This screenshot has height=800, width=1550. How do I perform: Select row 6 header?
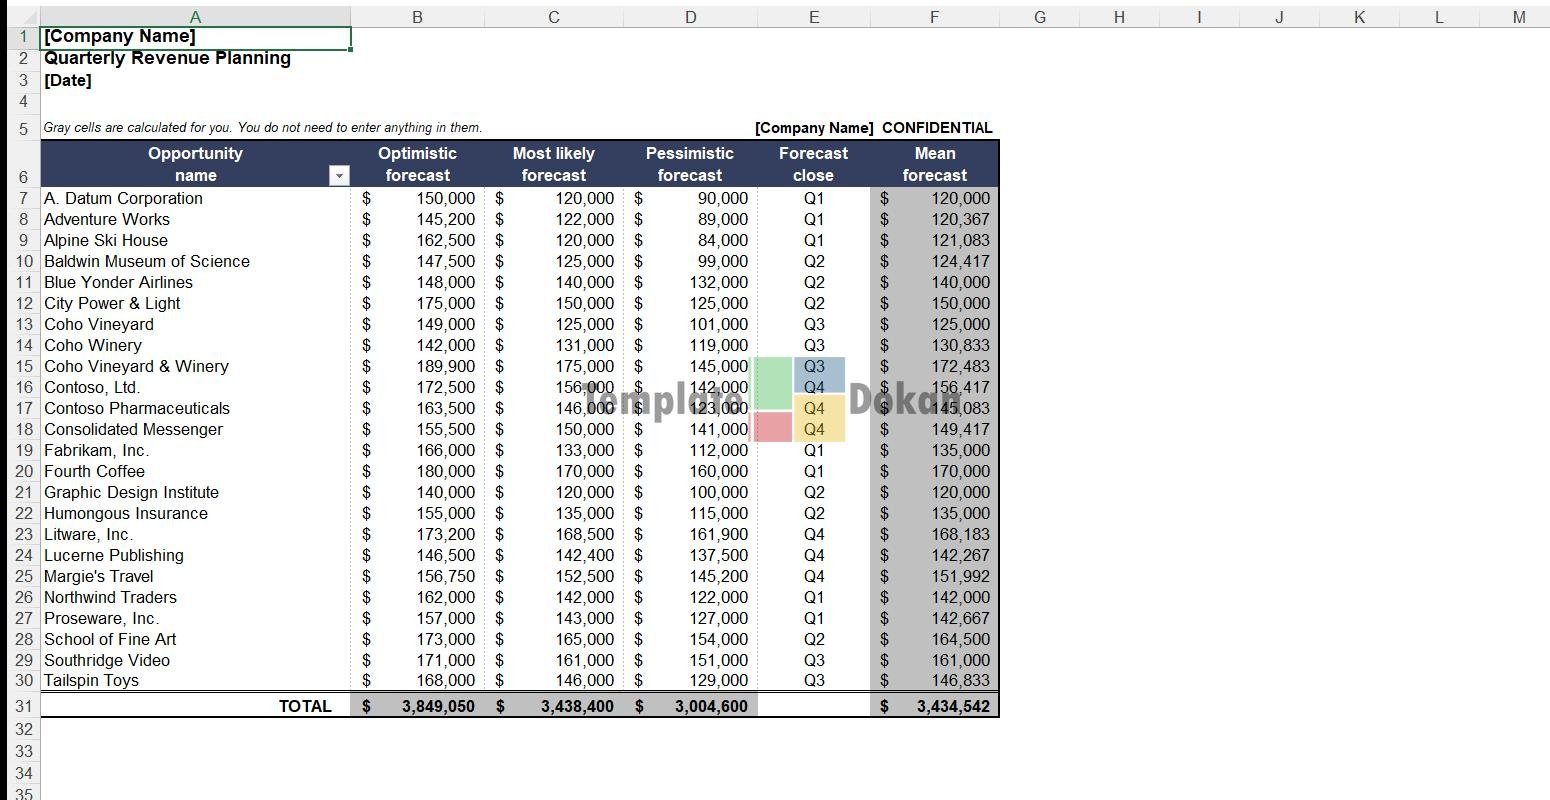pos(23,176)
